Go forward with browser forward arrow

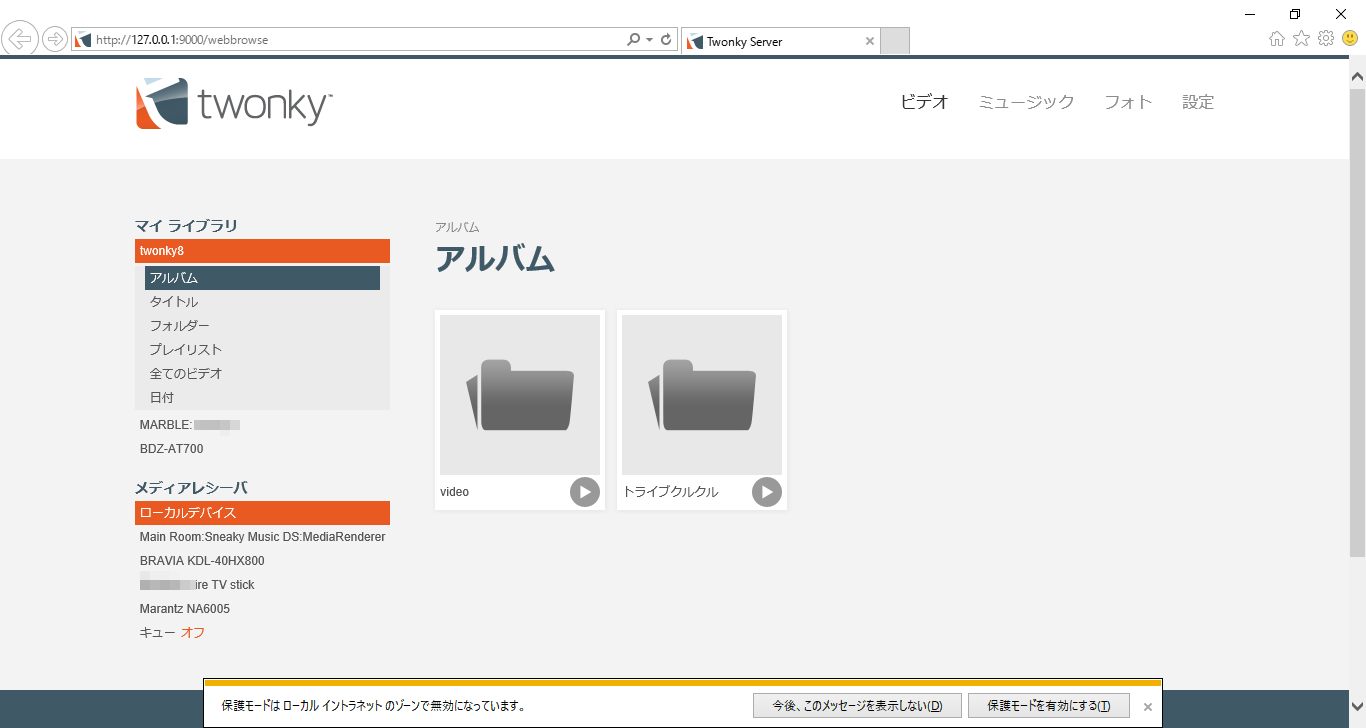[x=55, y=40]
